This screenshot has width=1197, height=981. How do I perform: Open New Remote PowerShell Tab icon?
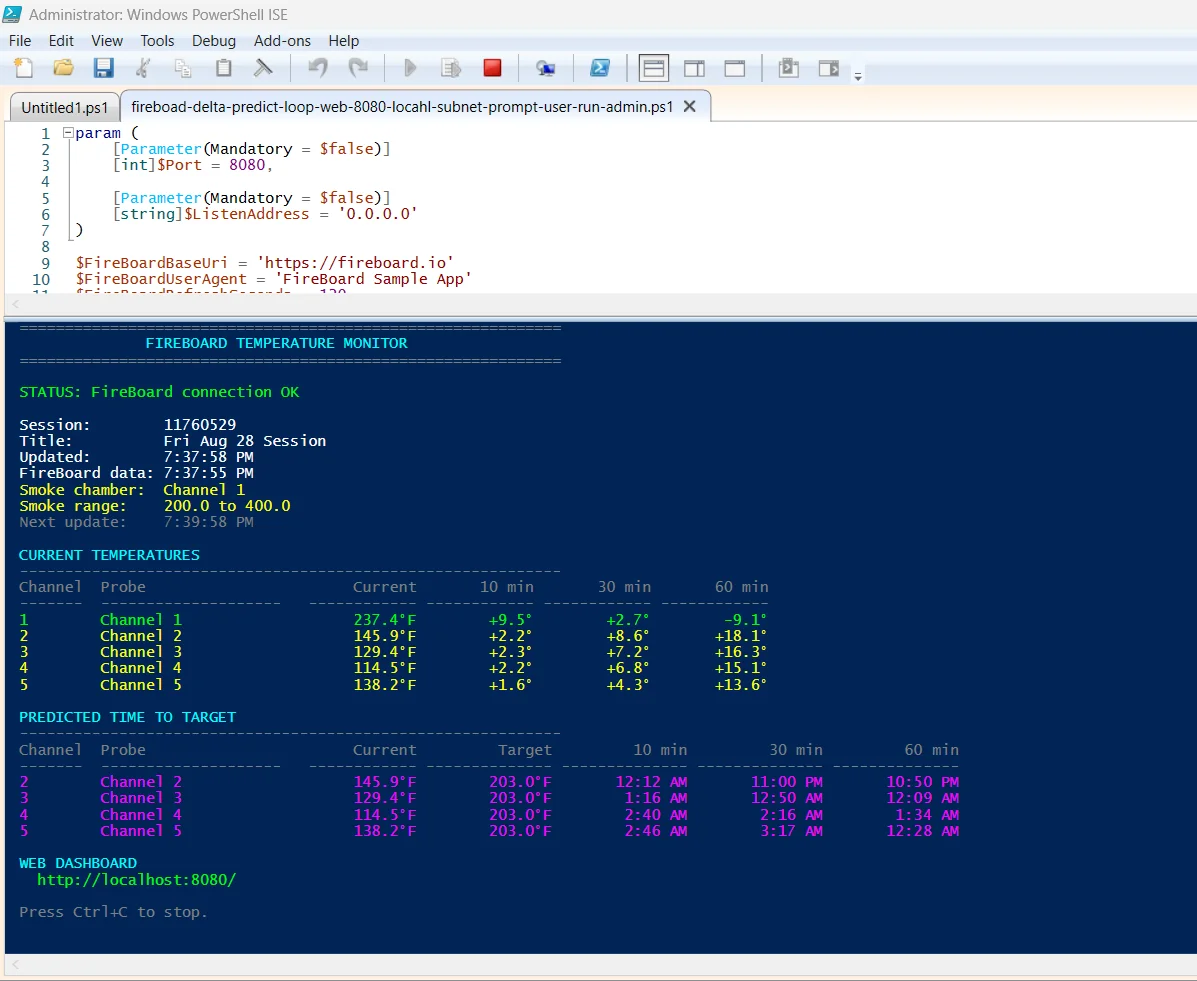545,69
